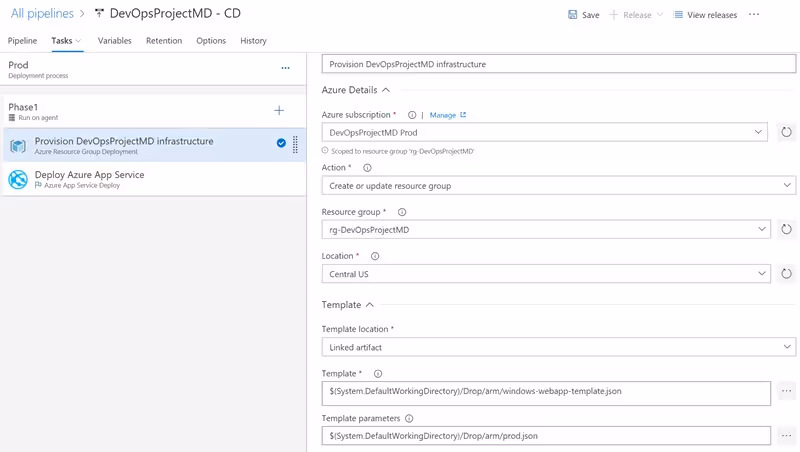Select the Deploy Azure App Service task
The width and height of the screenshot is (800, 452).
(x=153, y=179)
